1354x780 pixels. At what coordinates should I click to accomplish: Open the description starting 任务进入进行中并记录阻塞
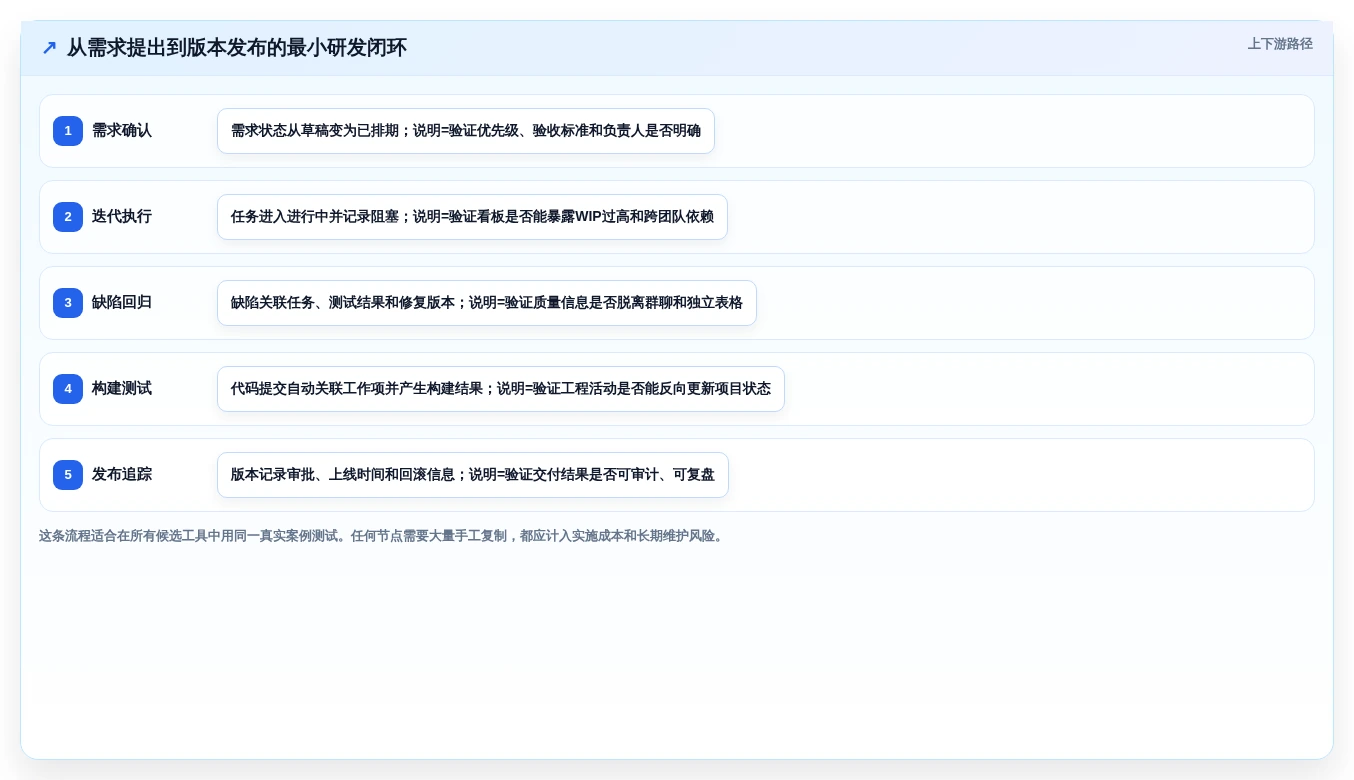(x=472, y=217)
